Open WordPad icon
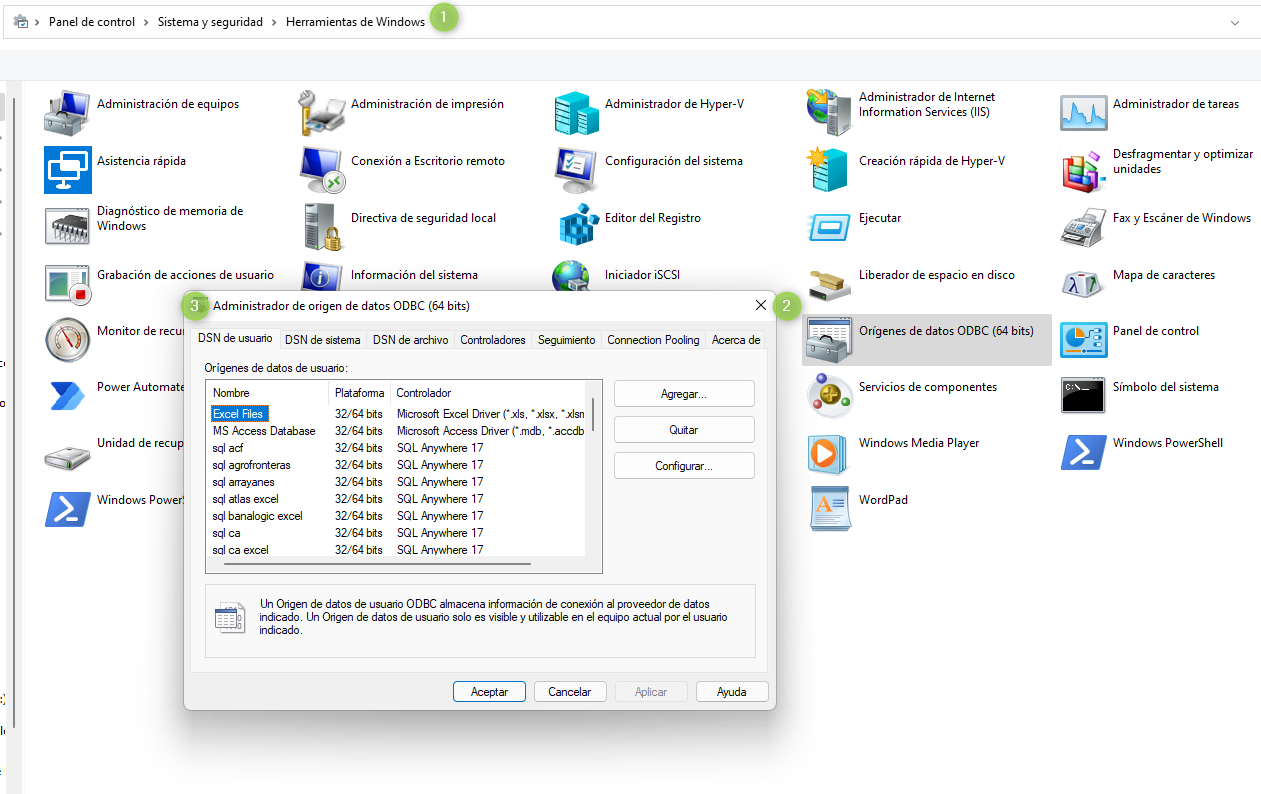Image resolution: width=1261 pixels, height=794 pixels. point(830,509)
